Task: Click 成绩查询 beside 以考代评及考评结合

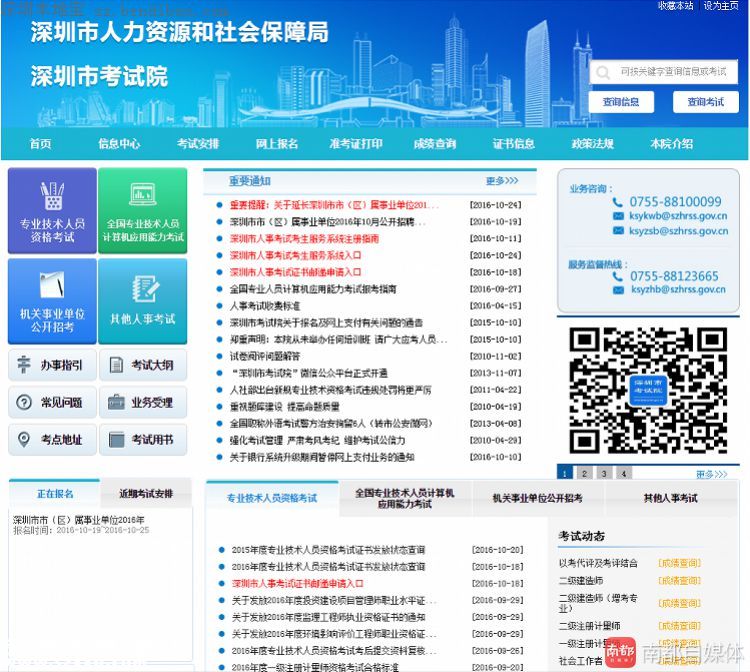Action: [679, 563]
